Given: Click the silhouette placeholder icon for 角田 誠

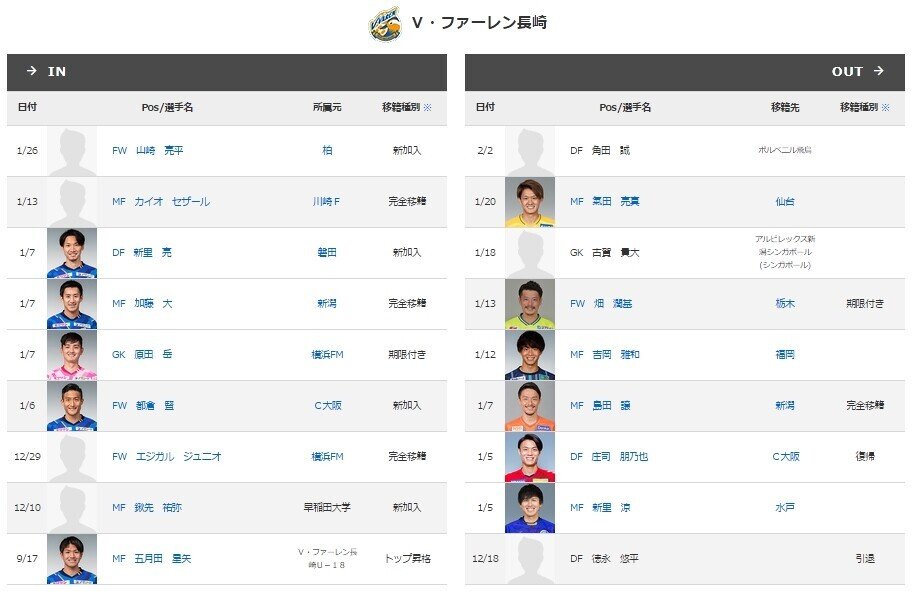Looking at the screenshot, I should pos(531,150).
